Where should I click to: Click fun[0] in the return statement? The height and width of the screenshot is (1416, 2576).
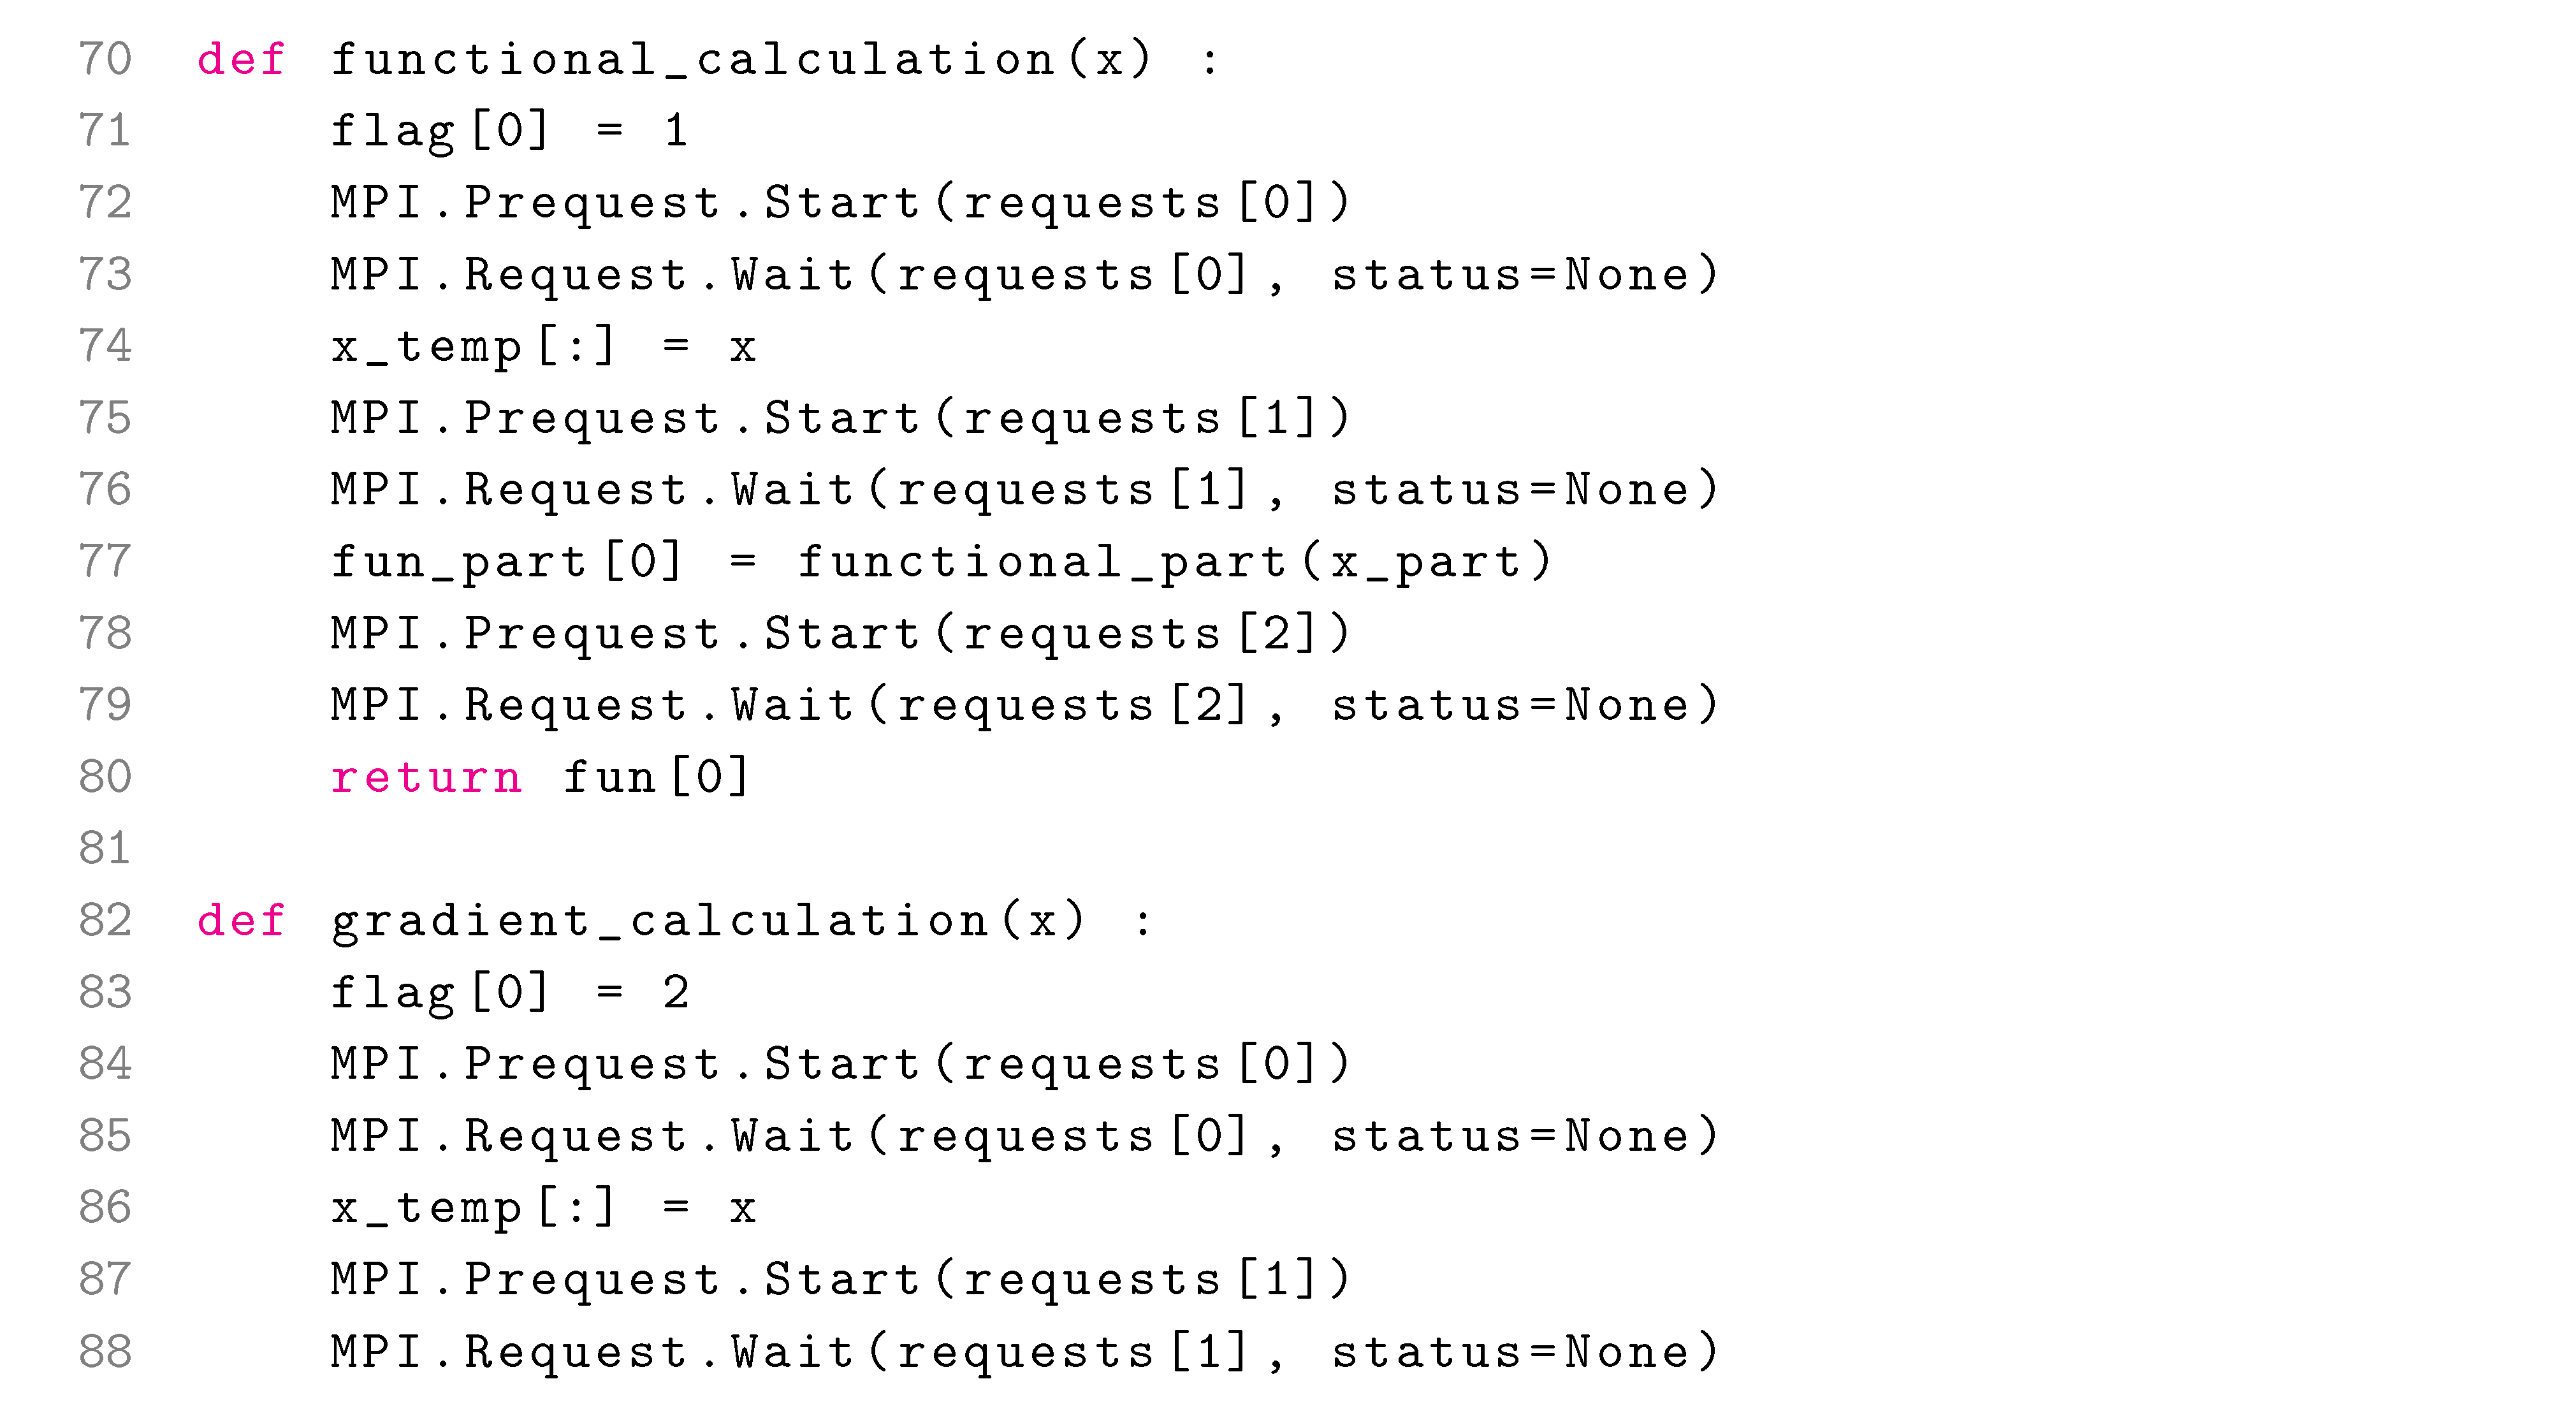656,777
